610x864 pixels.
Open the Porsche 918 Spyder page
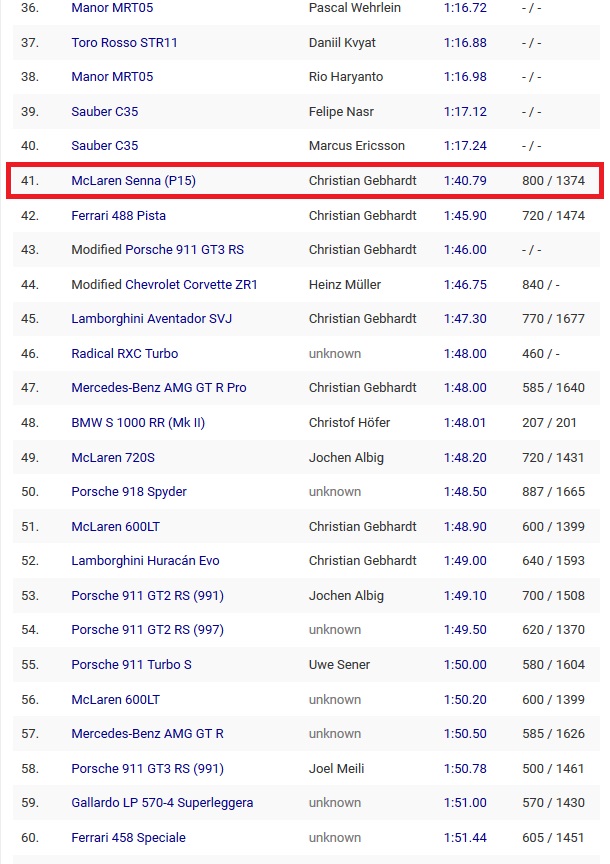[x=129, y=492]
